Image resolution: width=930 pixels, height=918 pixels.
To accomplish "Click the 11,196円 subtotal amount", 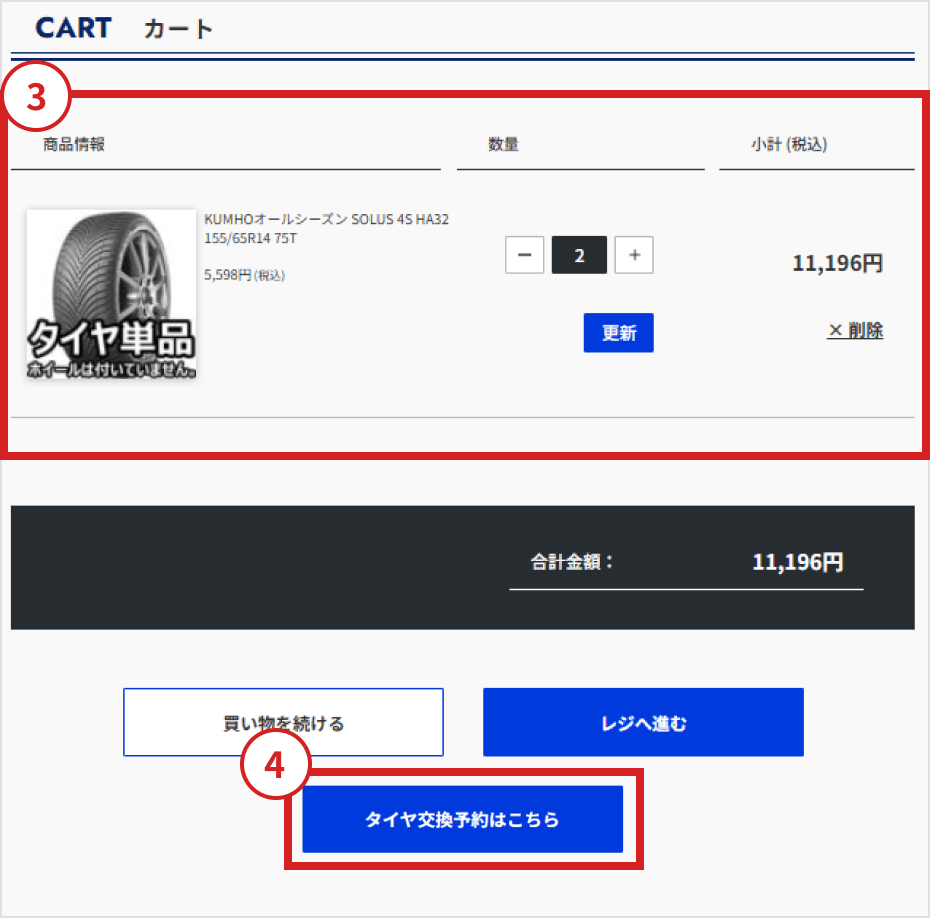I will [837, 263].
